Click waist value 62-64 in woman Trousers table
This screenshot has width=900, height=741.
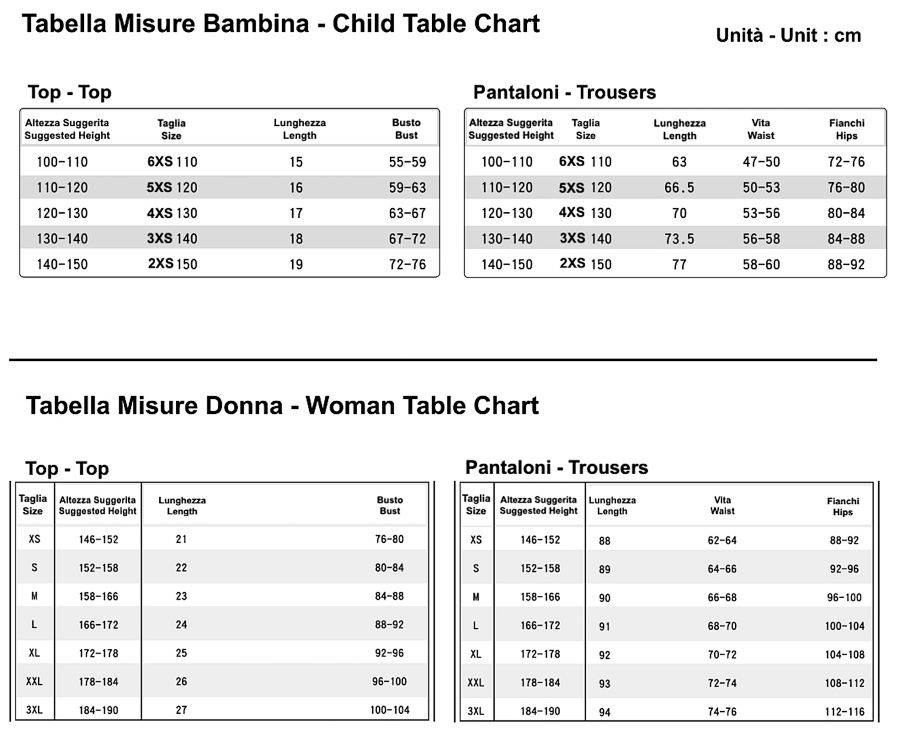pos(722,540)
